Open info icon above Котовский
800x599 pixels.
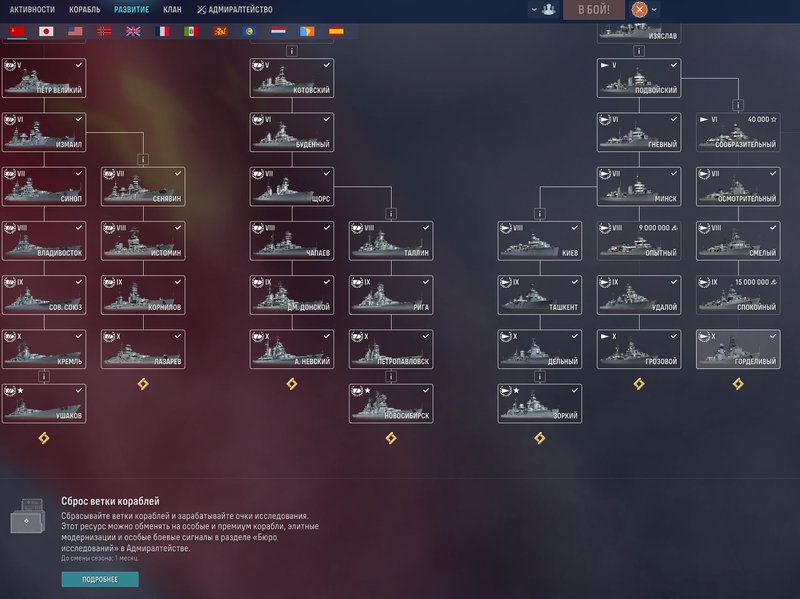(292, 51)
